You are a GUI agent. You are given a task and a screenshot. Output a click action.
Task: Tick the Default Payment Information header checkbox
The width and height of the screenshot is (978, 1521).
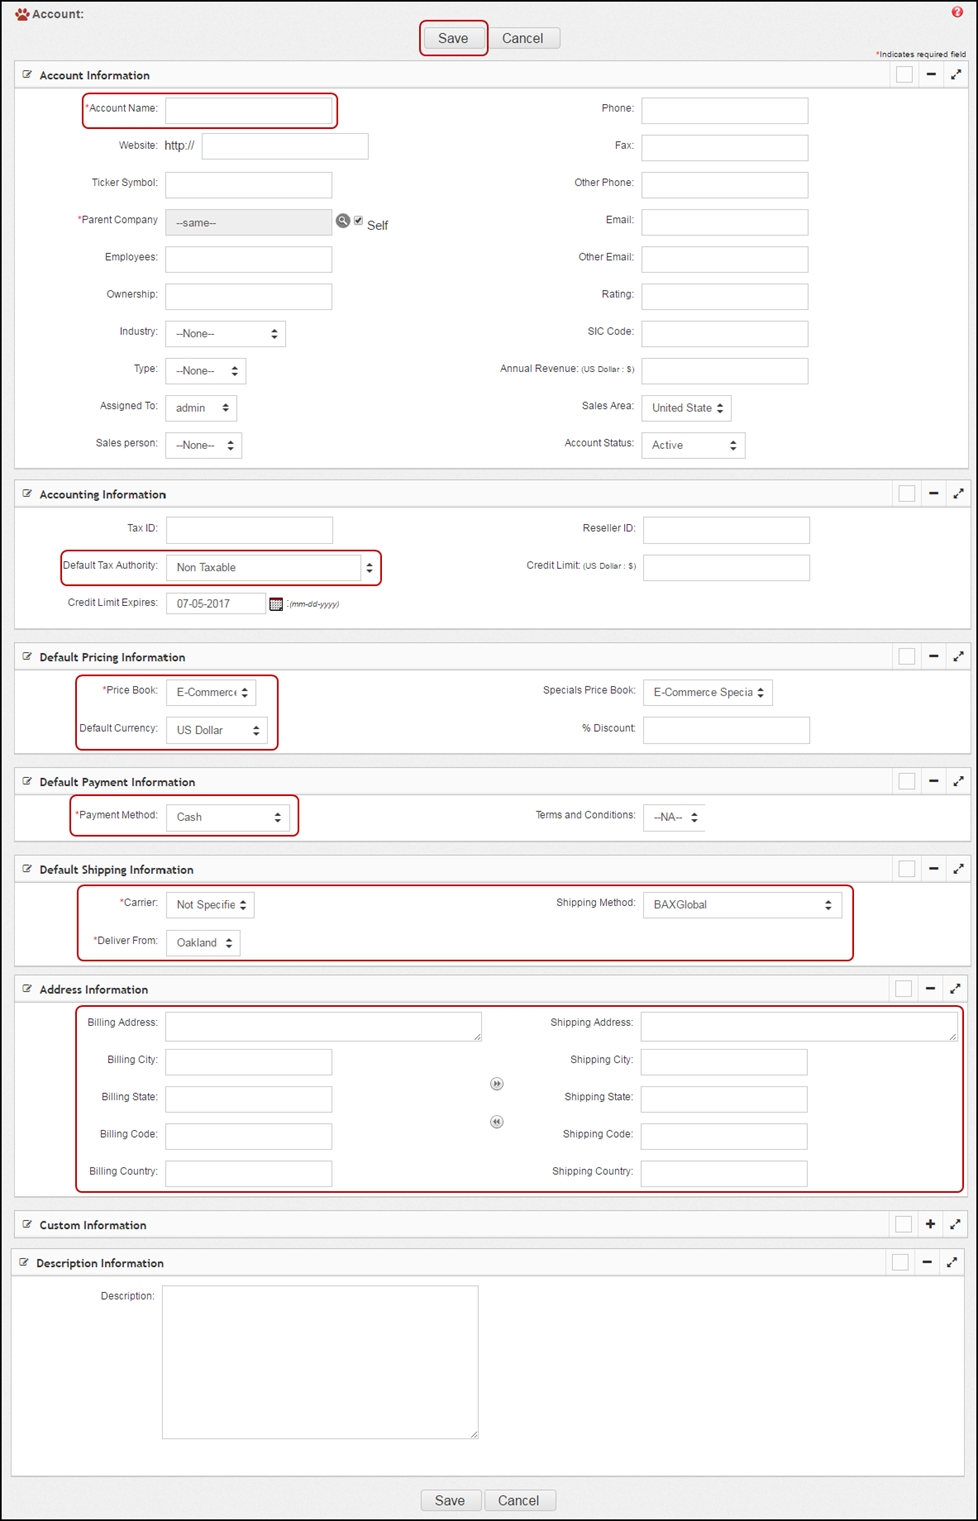(906, 781)
